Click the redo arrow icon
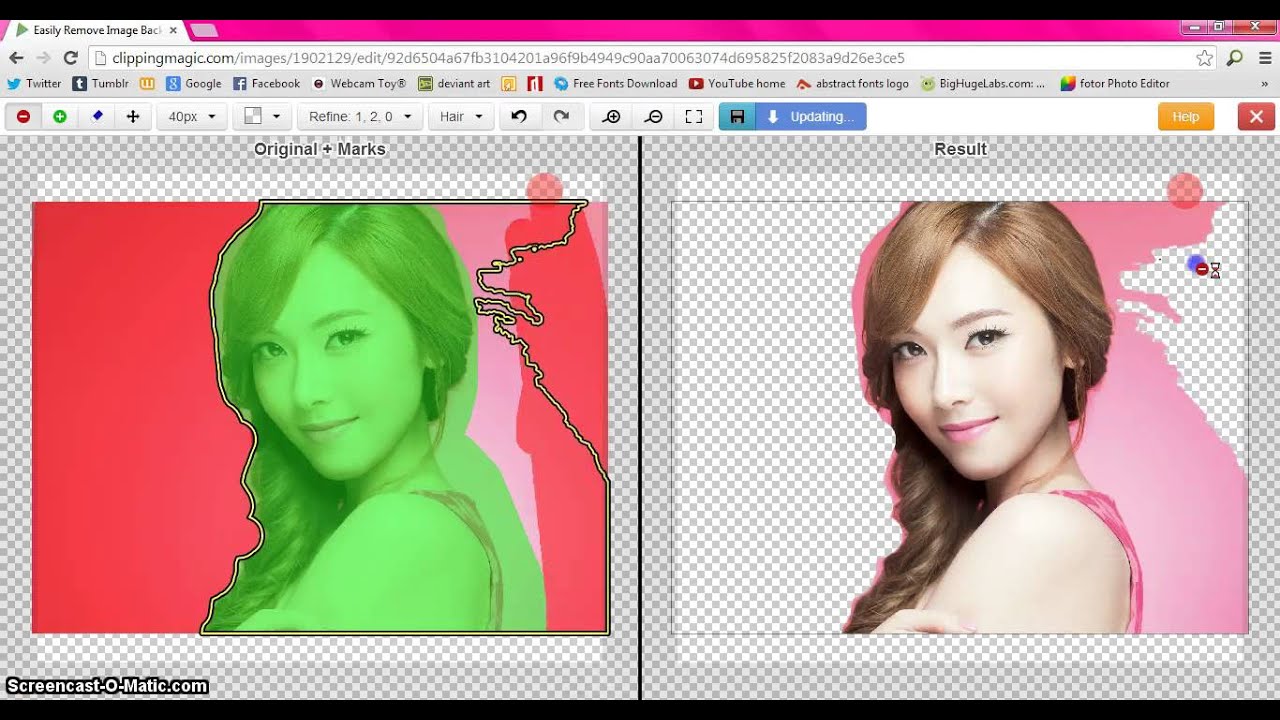 [x=561, y=117]
